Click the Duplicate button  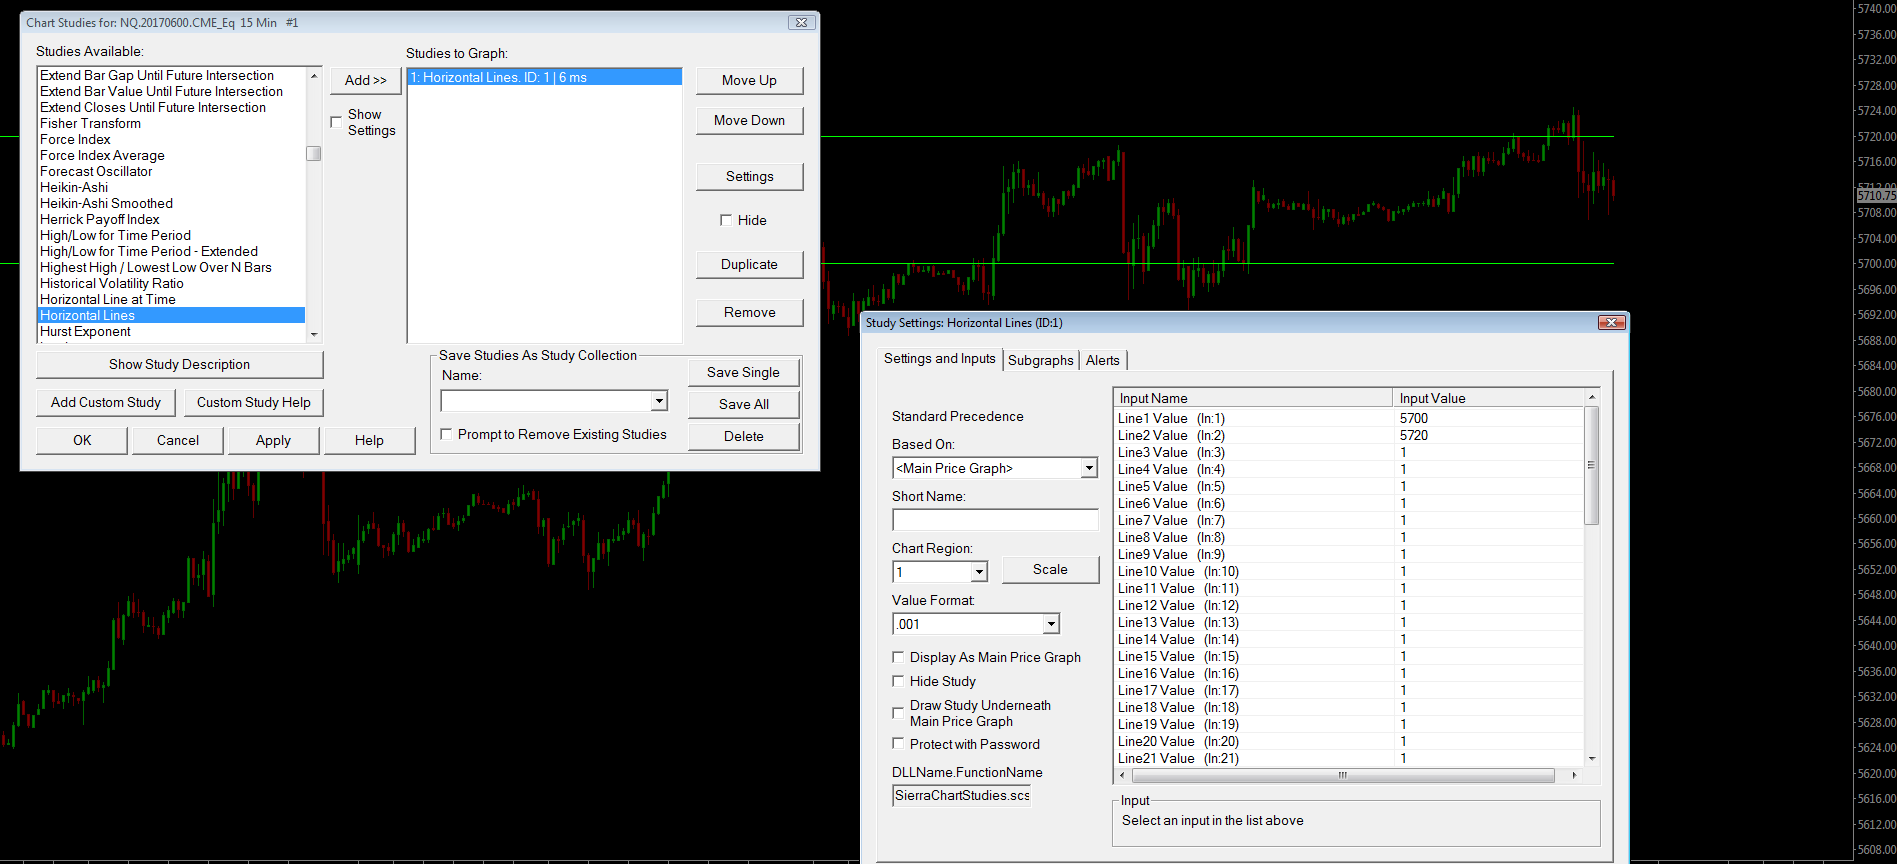coord(749,264)
